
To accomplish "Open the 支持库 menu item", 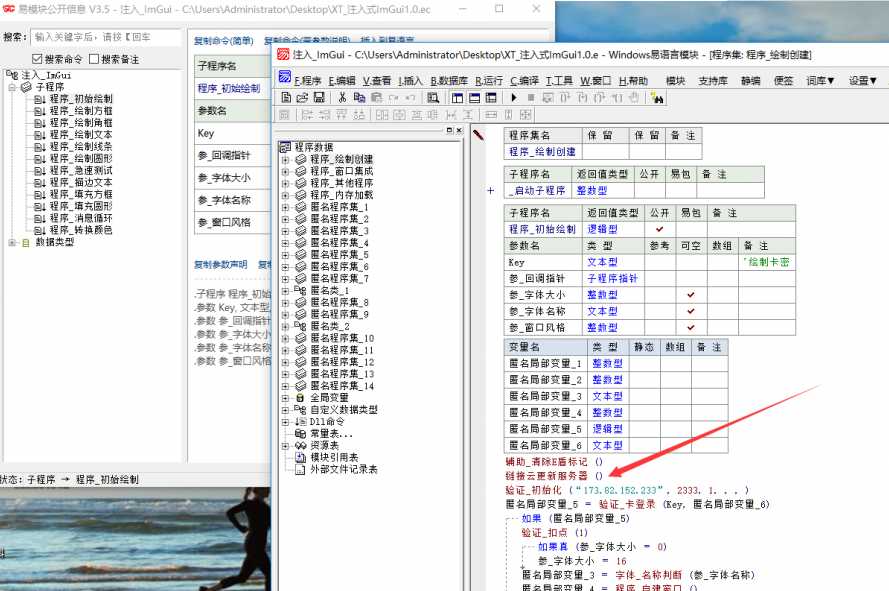I will (713, 81).
